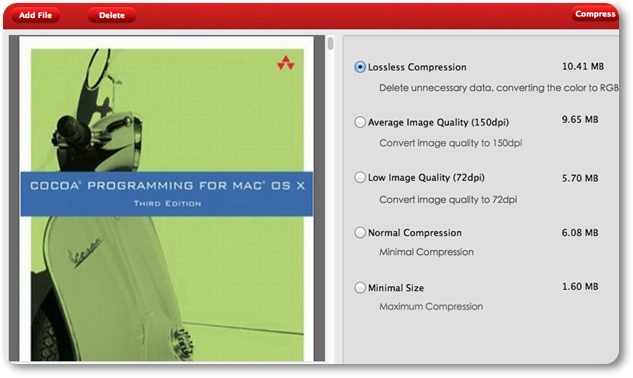This screenshot has width=633, height=378.
Task: Click the blue 'Cocoa Programming for Mac OS X' title
Action: pos(168,186)
